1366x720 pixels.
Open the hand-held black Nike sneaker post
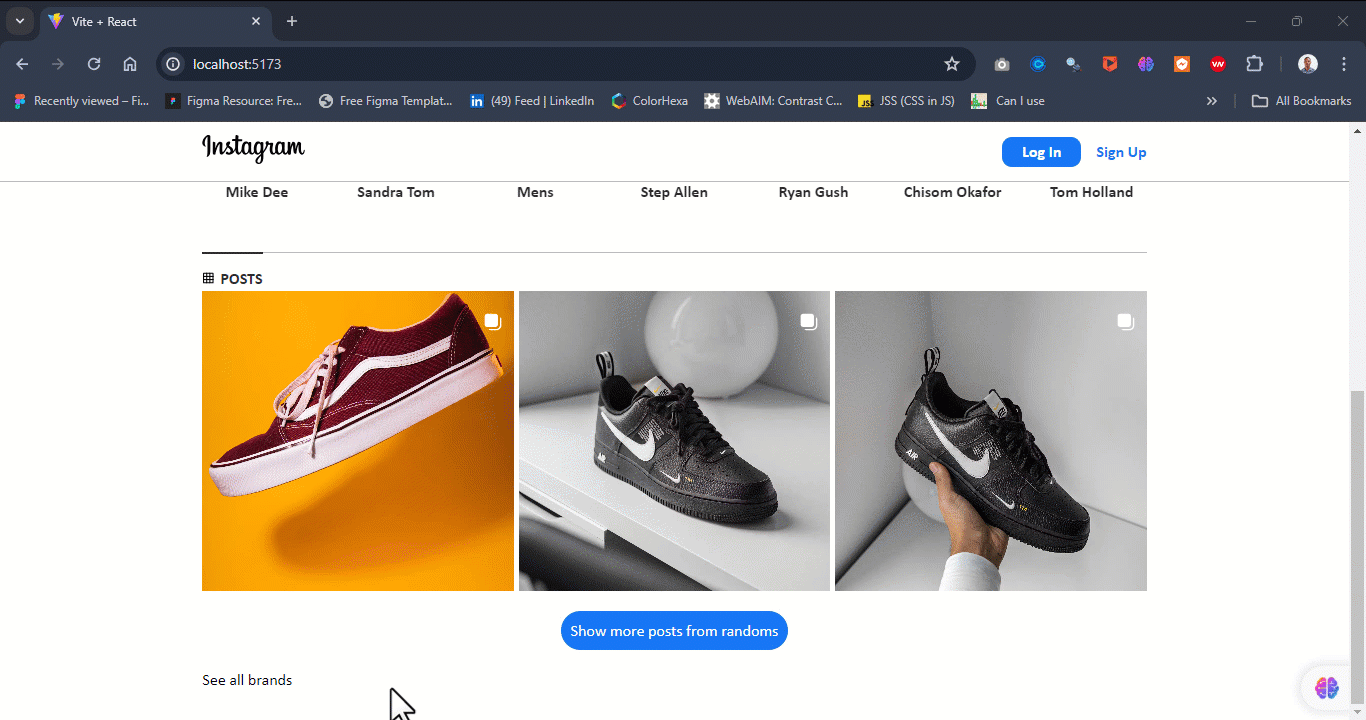(x=991, y=441)
